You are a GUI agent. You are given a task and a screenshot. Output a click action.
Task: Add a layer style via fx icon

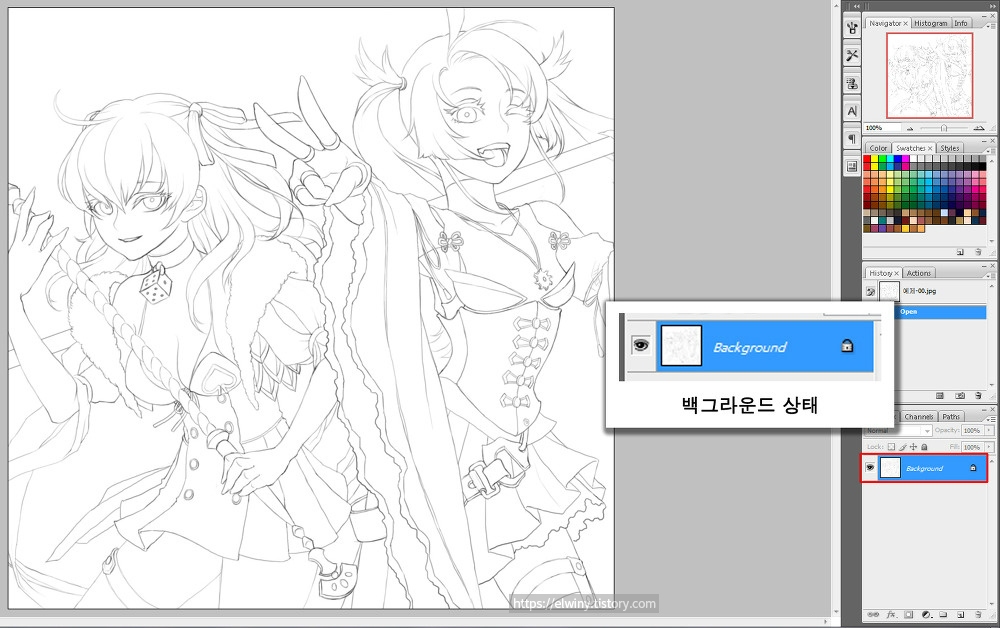pyautogui.click(x=891, y=615)
